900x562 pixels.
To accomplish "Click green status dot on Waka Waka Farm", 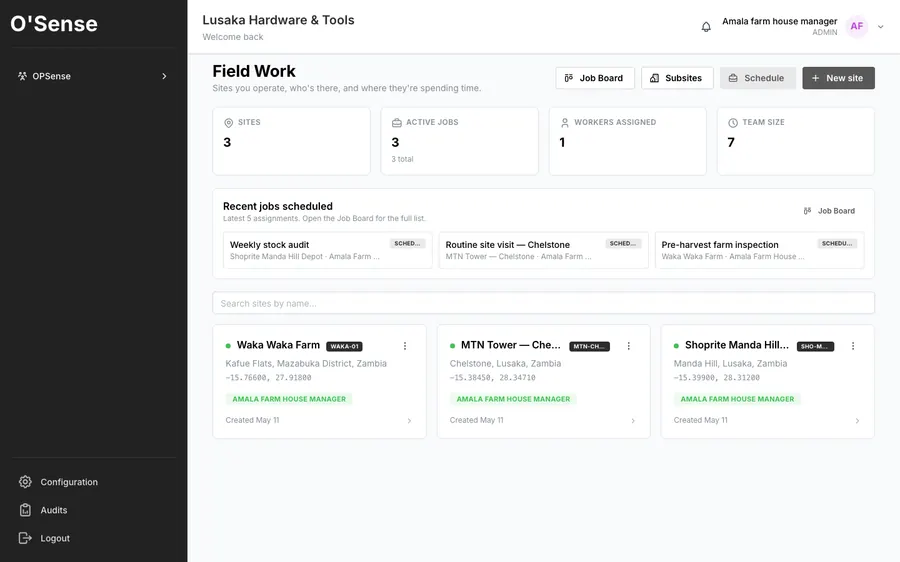I will (x=228, y=346).
